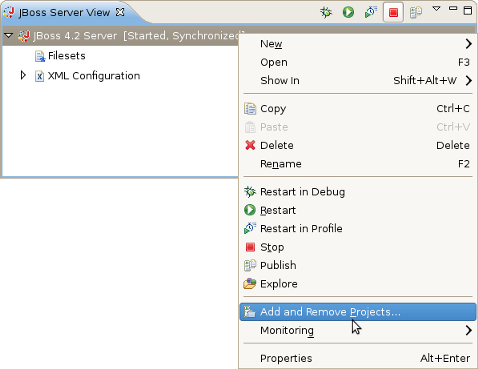
Task: Click the F2 shortcut text
Action: click(464, 164)
